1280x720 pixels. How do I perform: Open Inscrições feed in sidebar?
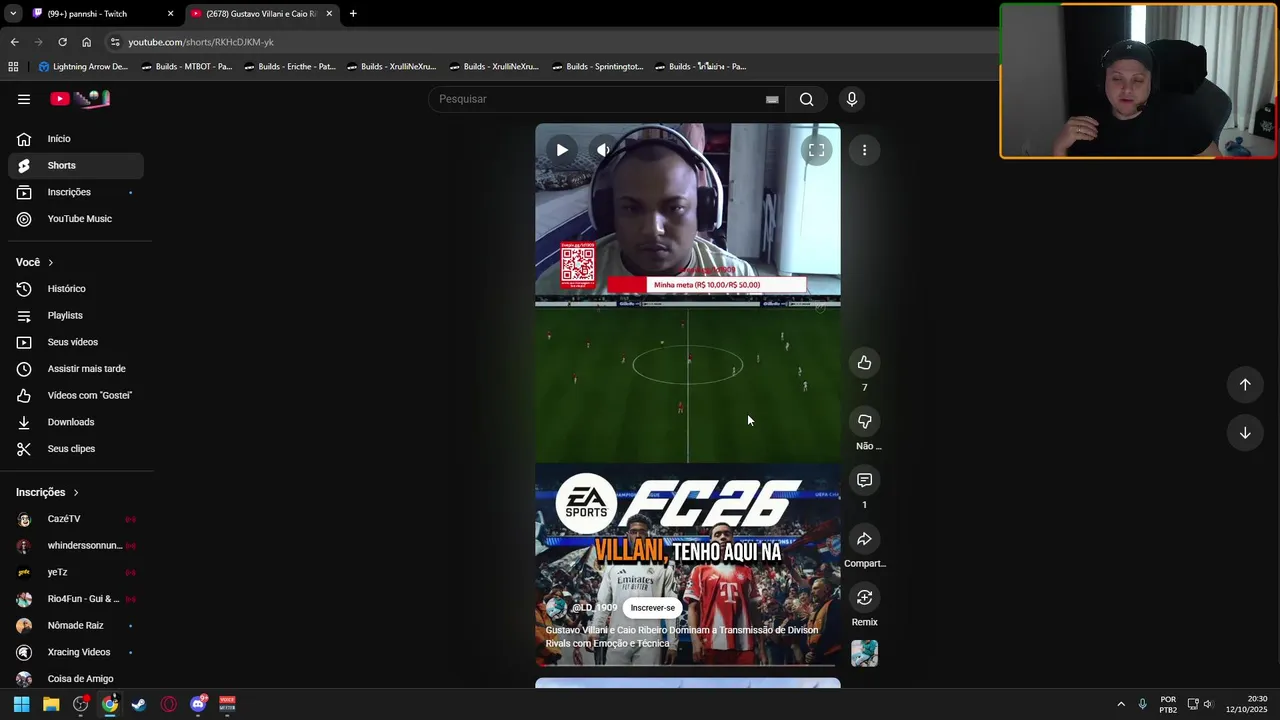tap(76, 192)
